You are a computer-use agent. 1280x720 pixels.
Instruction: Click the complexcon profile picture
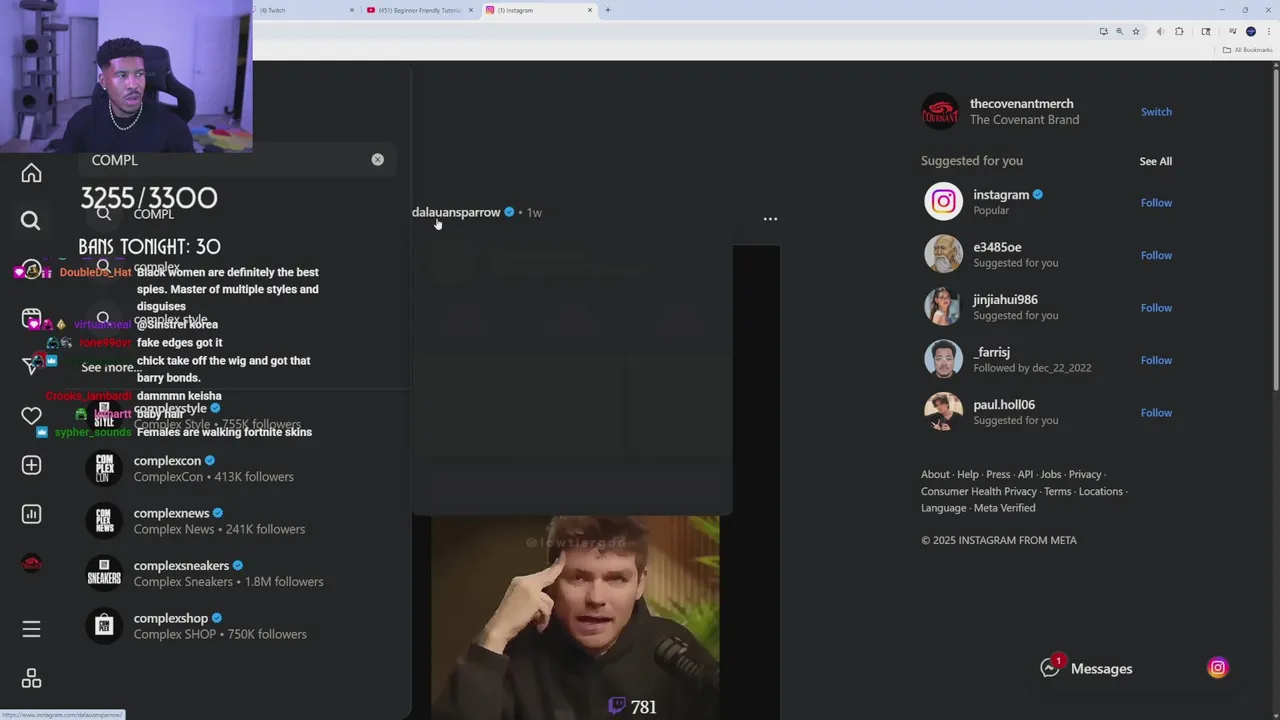[104, 468]
